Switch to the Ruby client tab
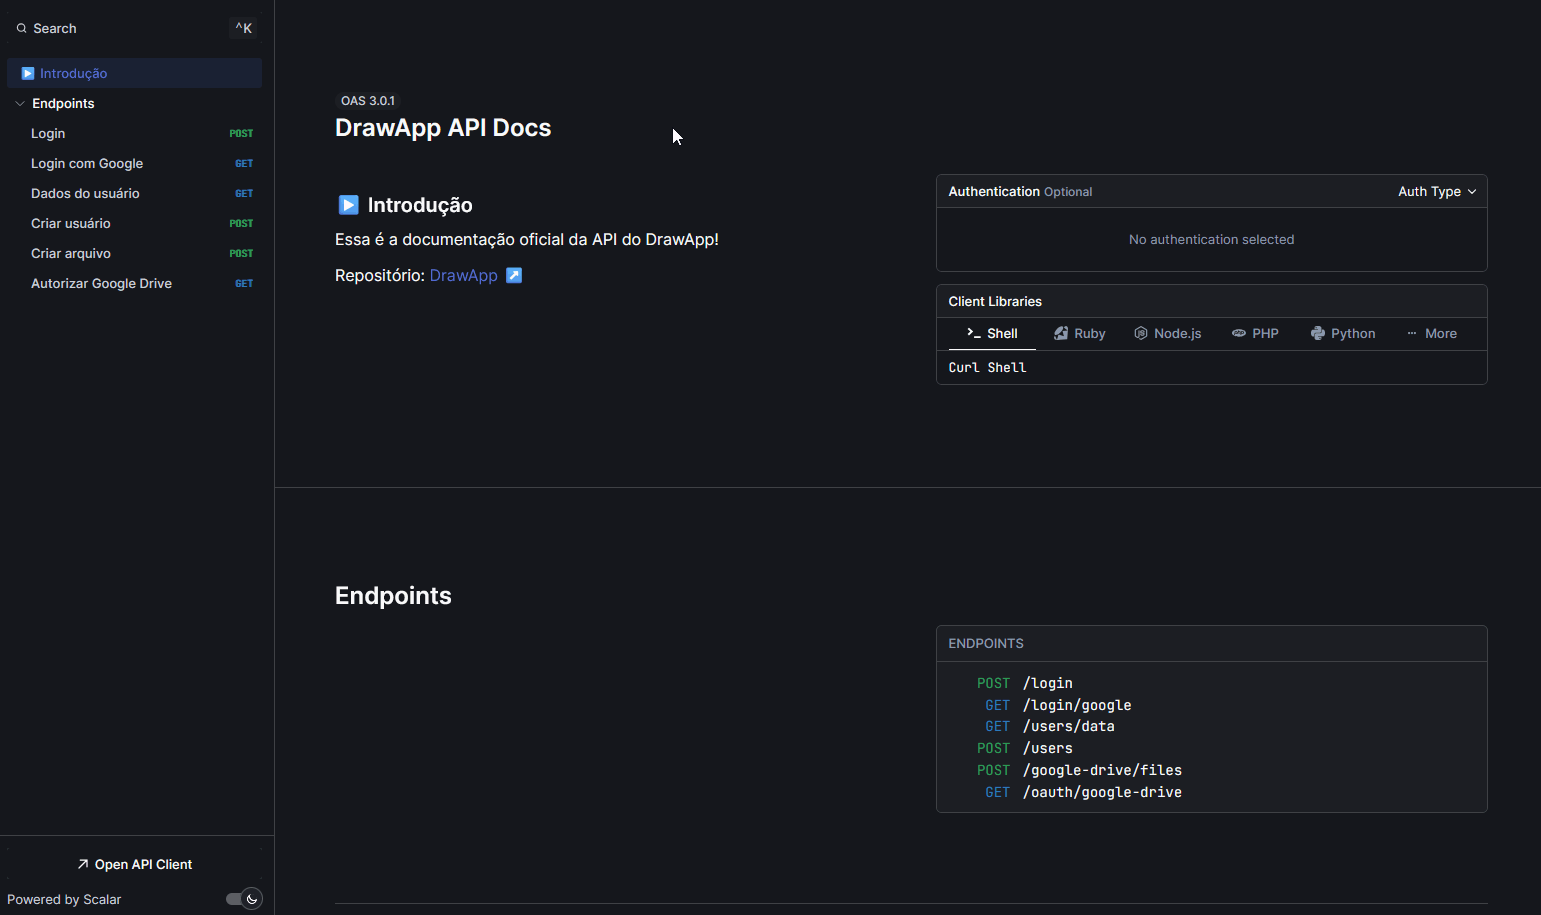 1079,333
